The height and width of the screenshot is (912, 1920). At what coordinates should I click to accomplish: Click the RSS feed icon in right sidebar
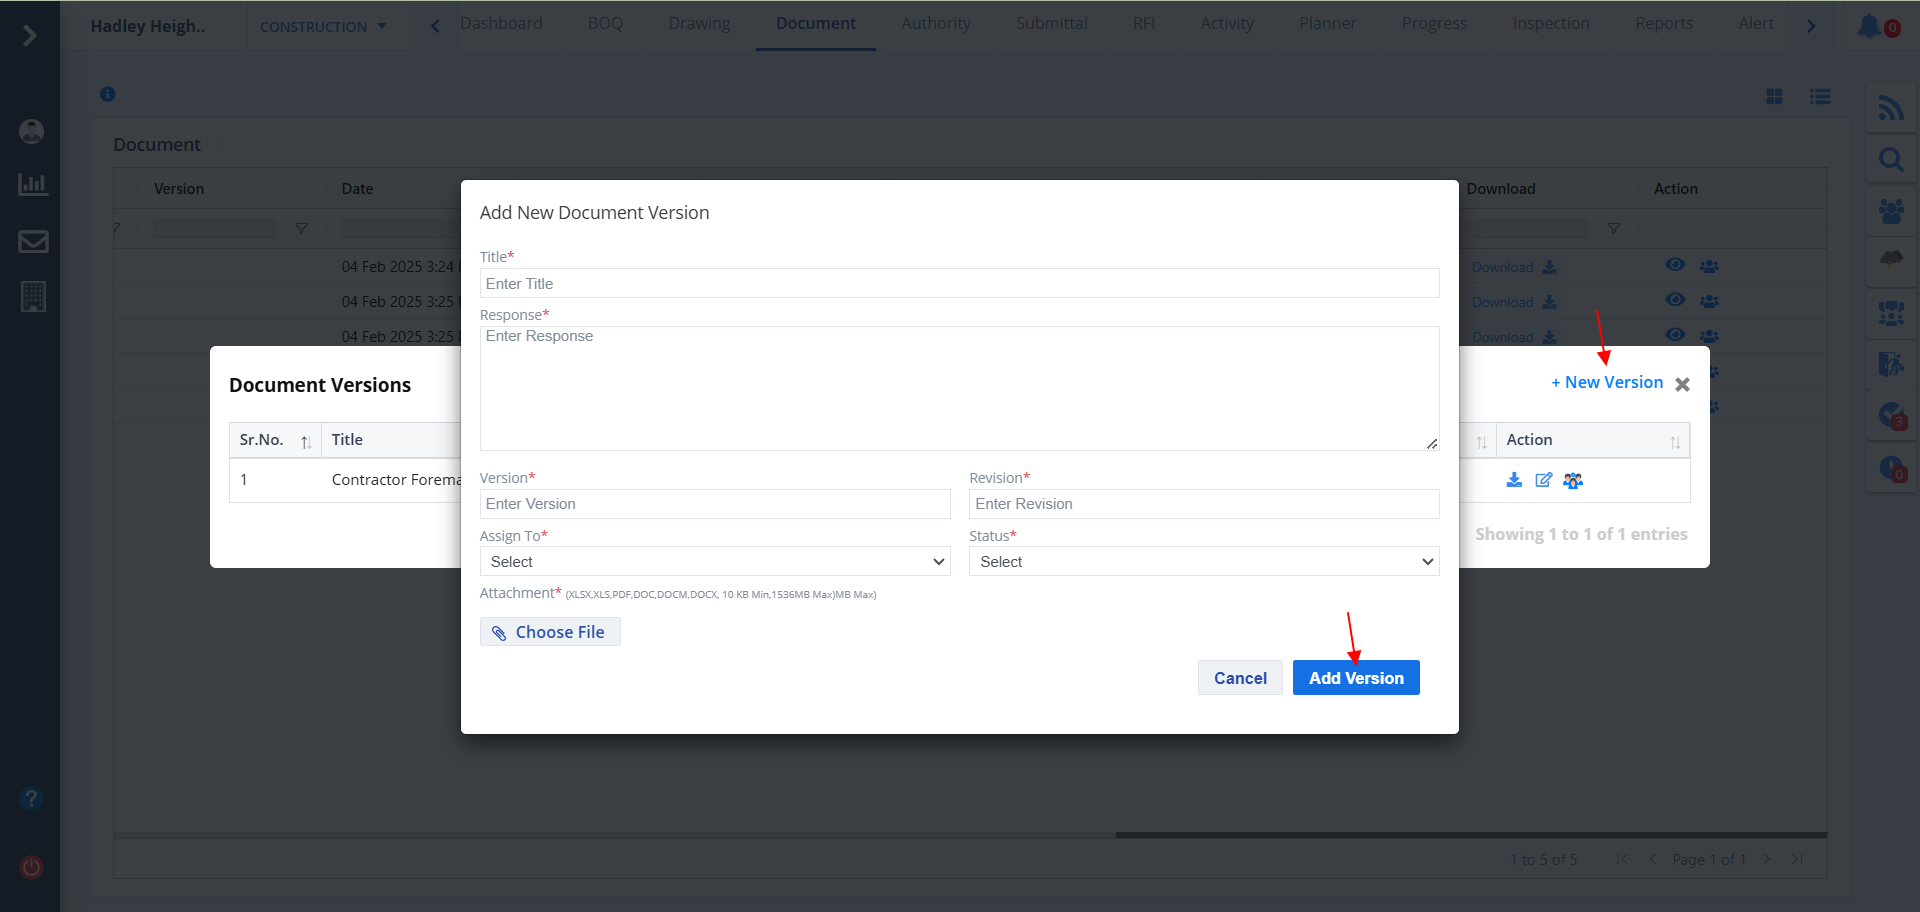coord(1890,108)
